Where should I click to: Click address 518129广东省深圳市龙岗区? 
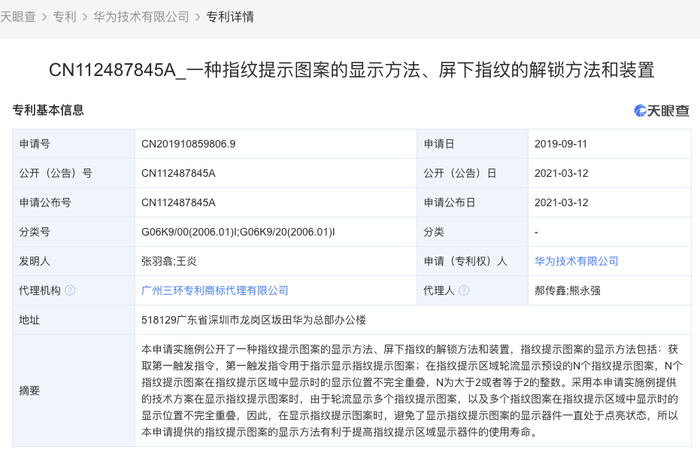(x=254, y=320)
